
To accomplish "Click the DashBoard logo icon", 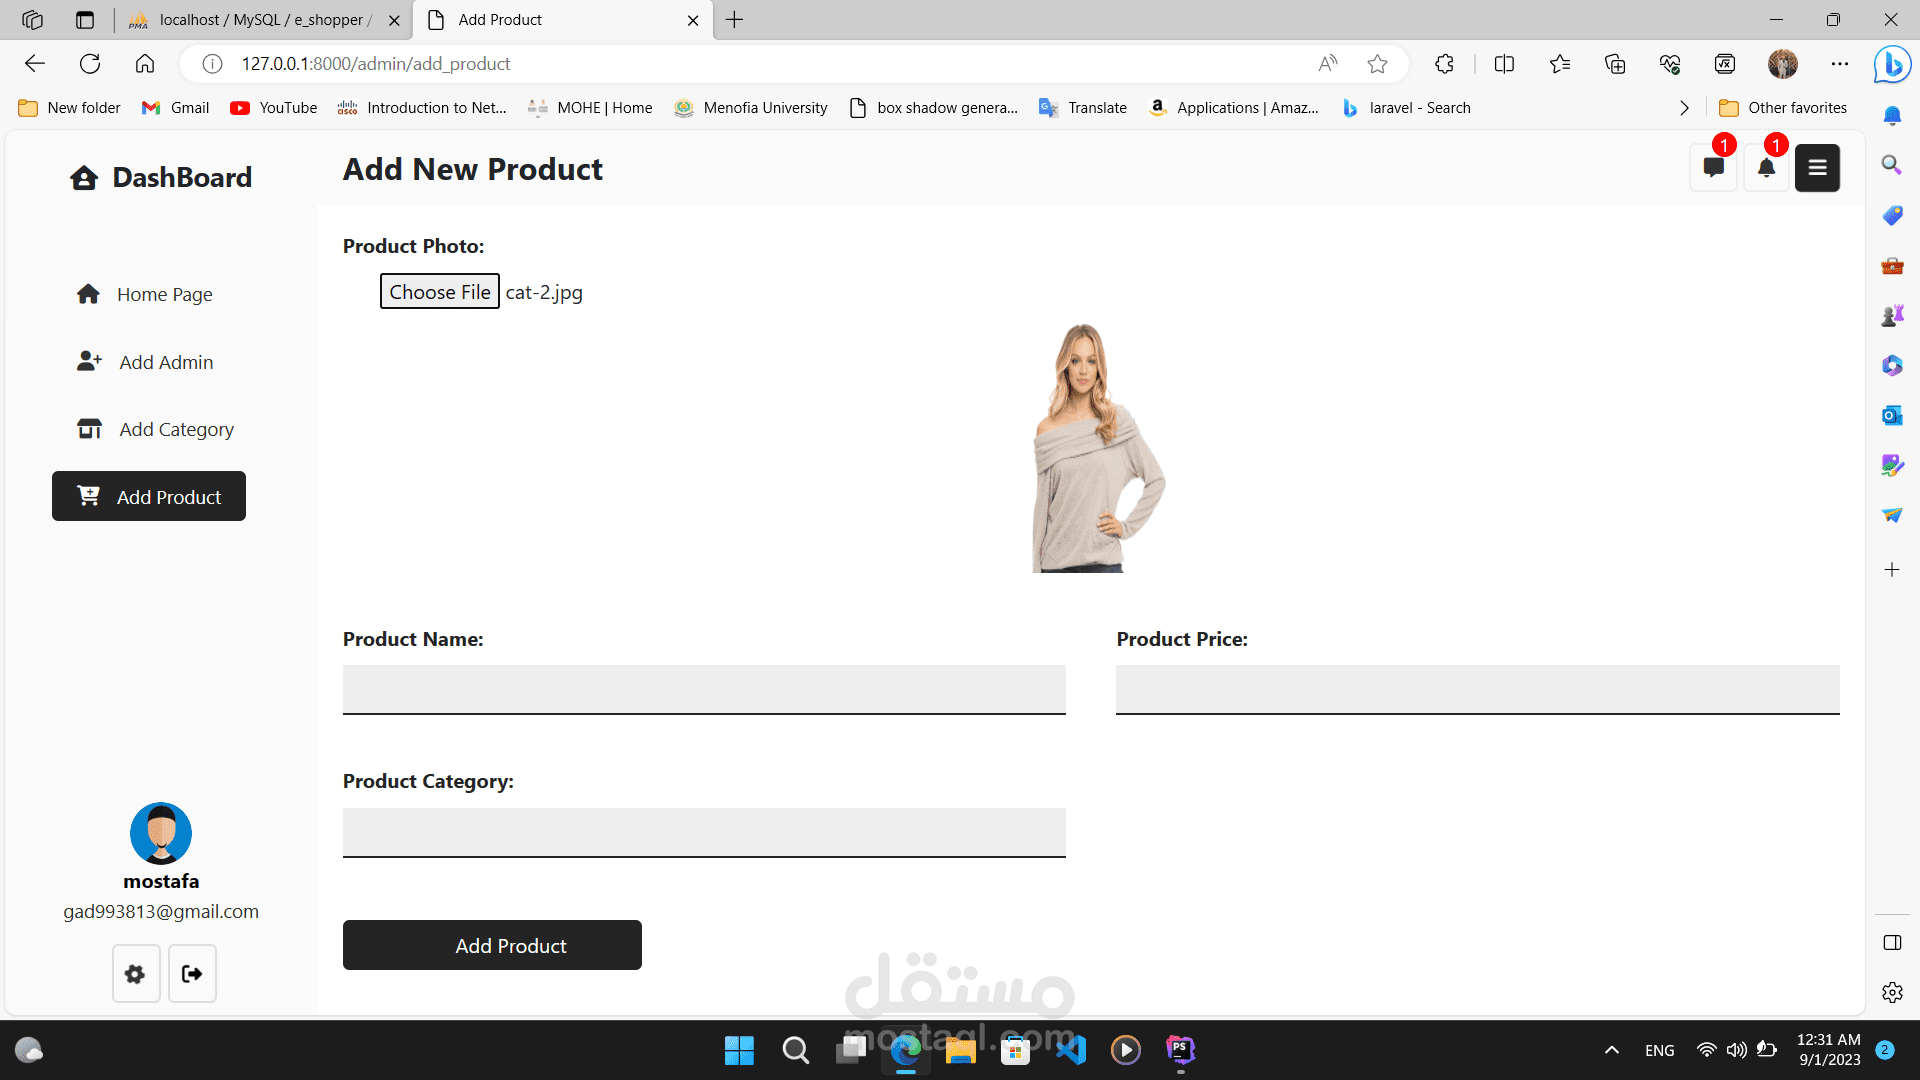I will coord(84,178).
